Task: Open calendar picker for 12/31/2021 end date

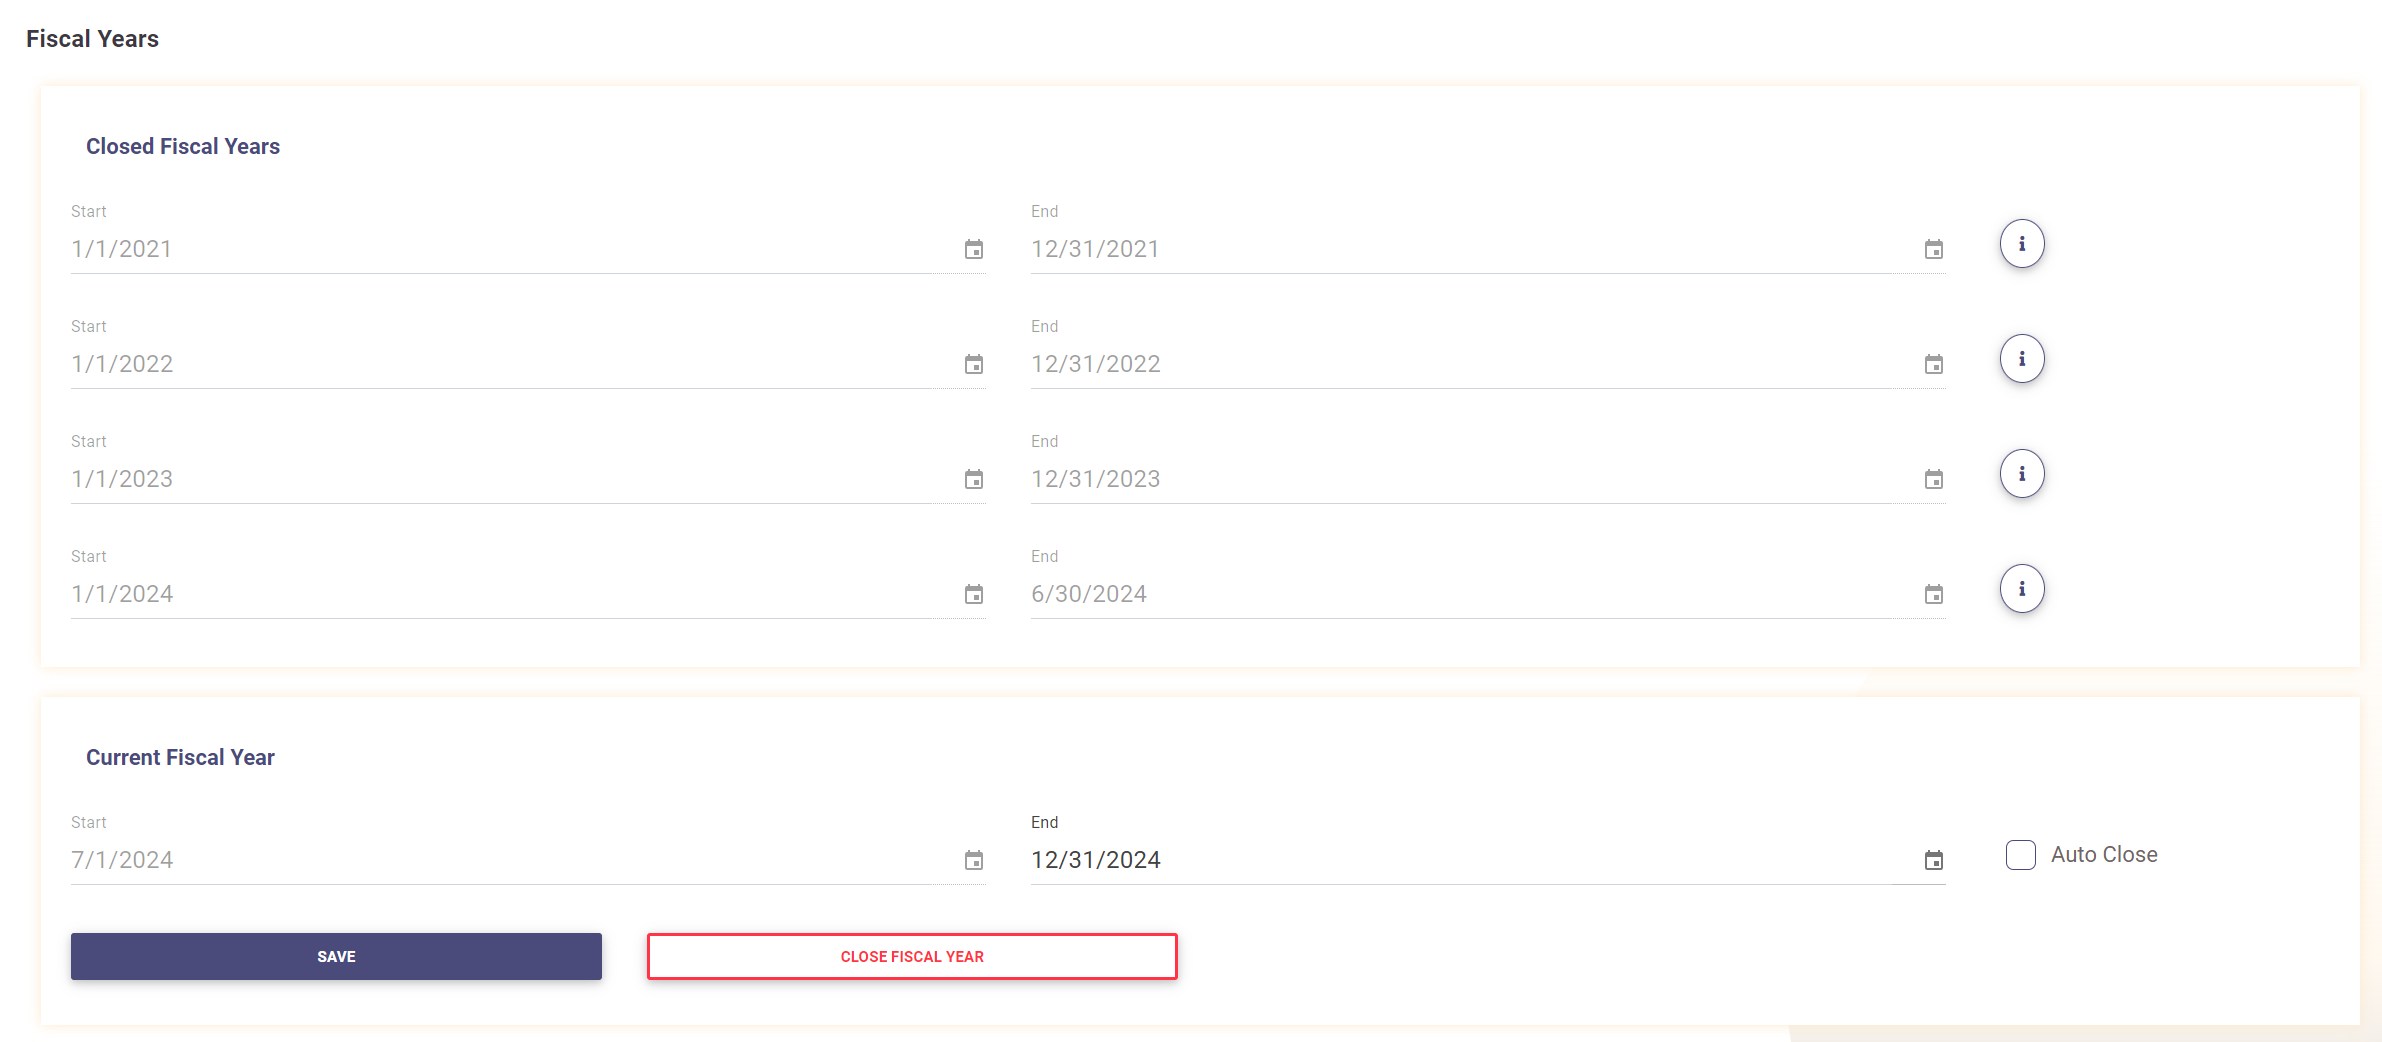Action: pyautogui.click(x=1933, y=249)
